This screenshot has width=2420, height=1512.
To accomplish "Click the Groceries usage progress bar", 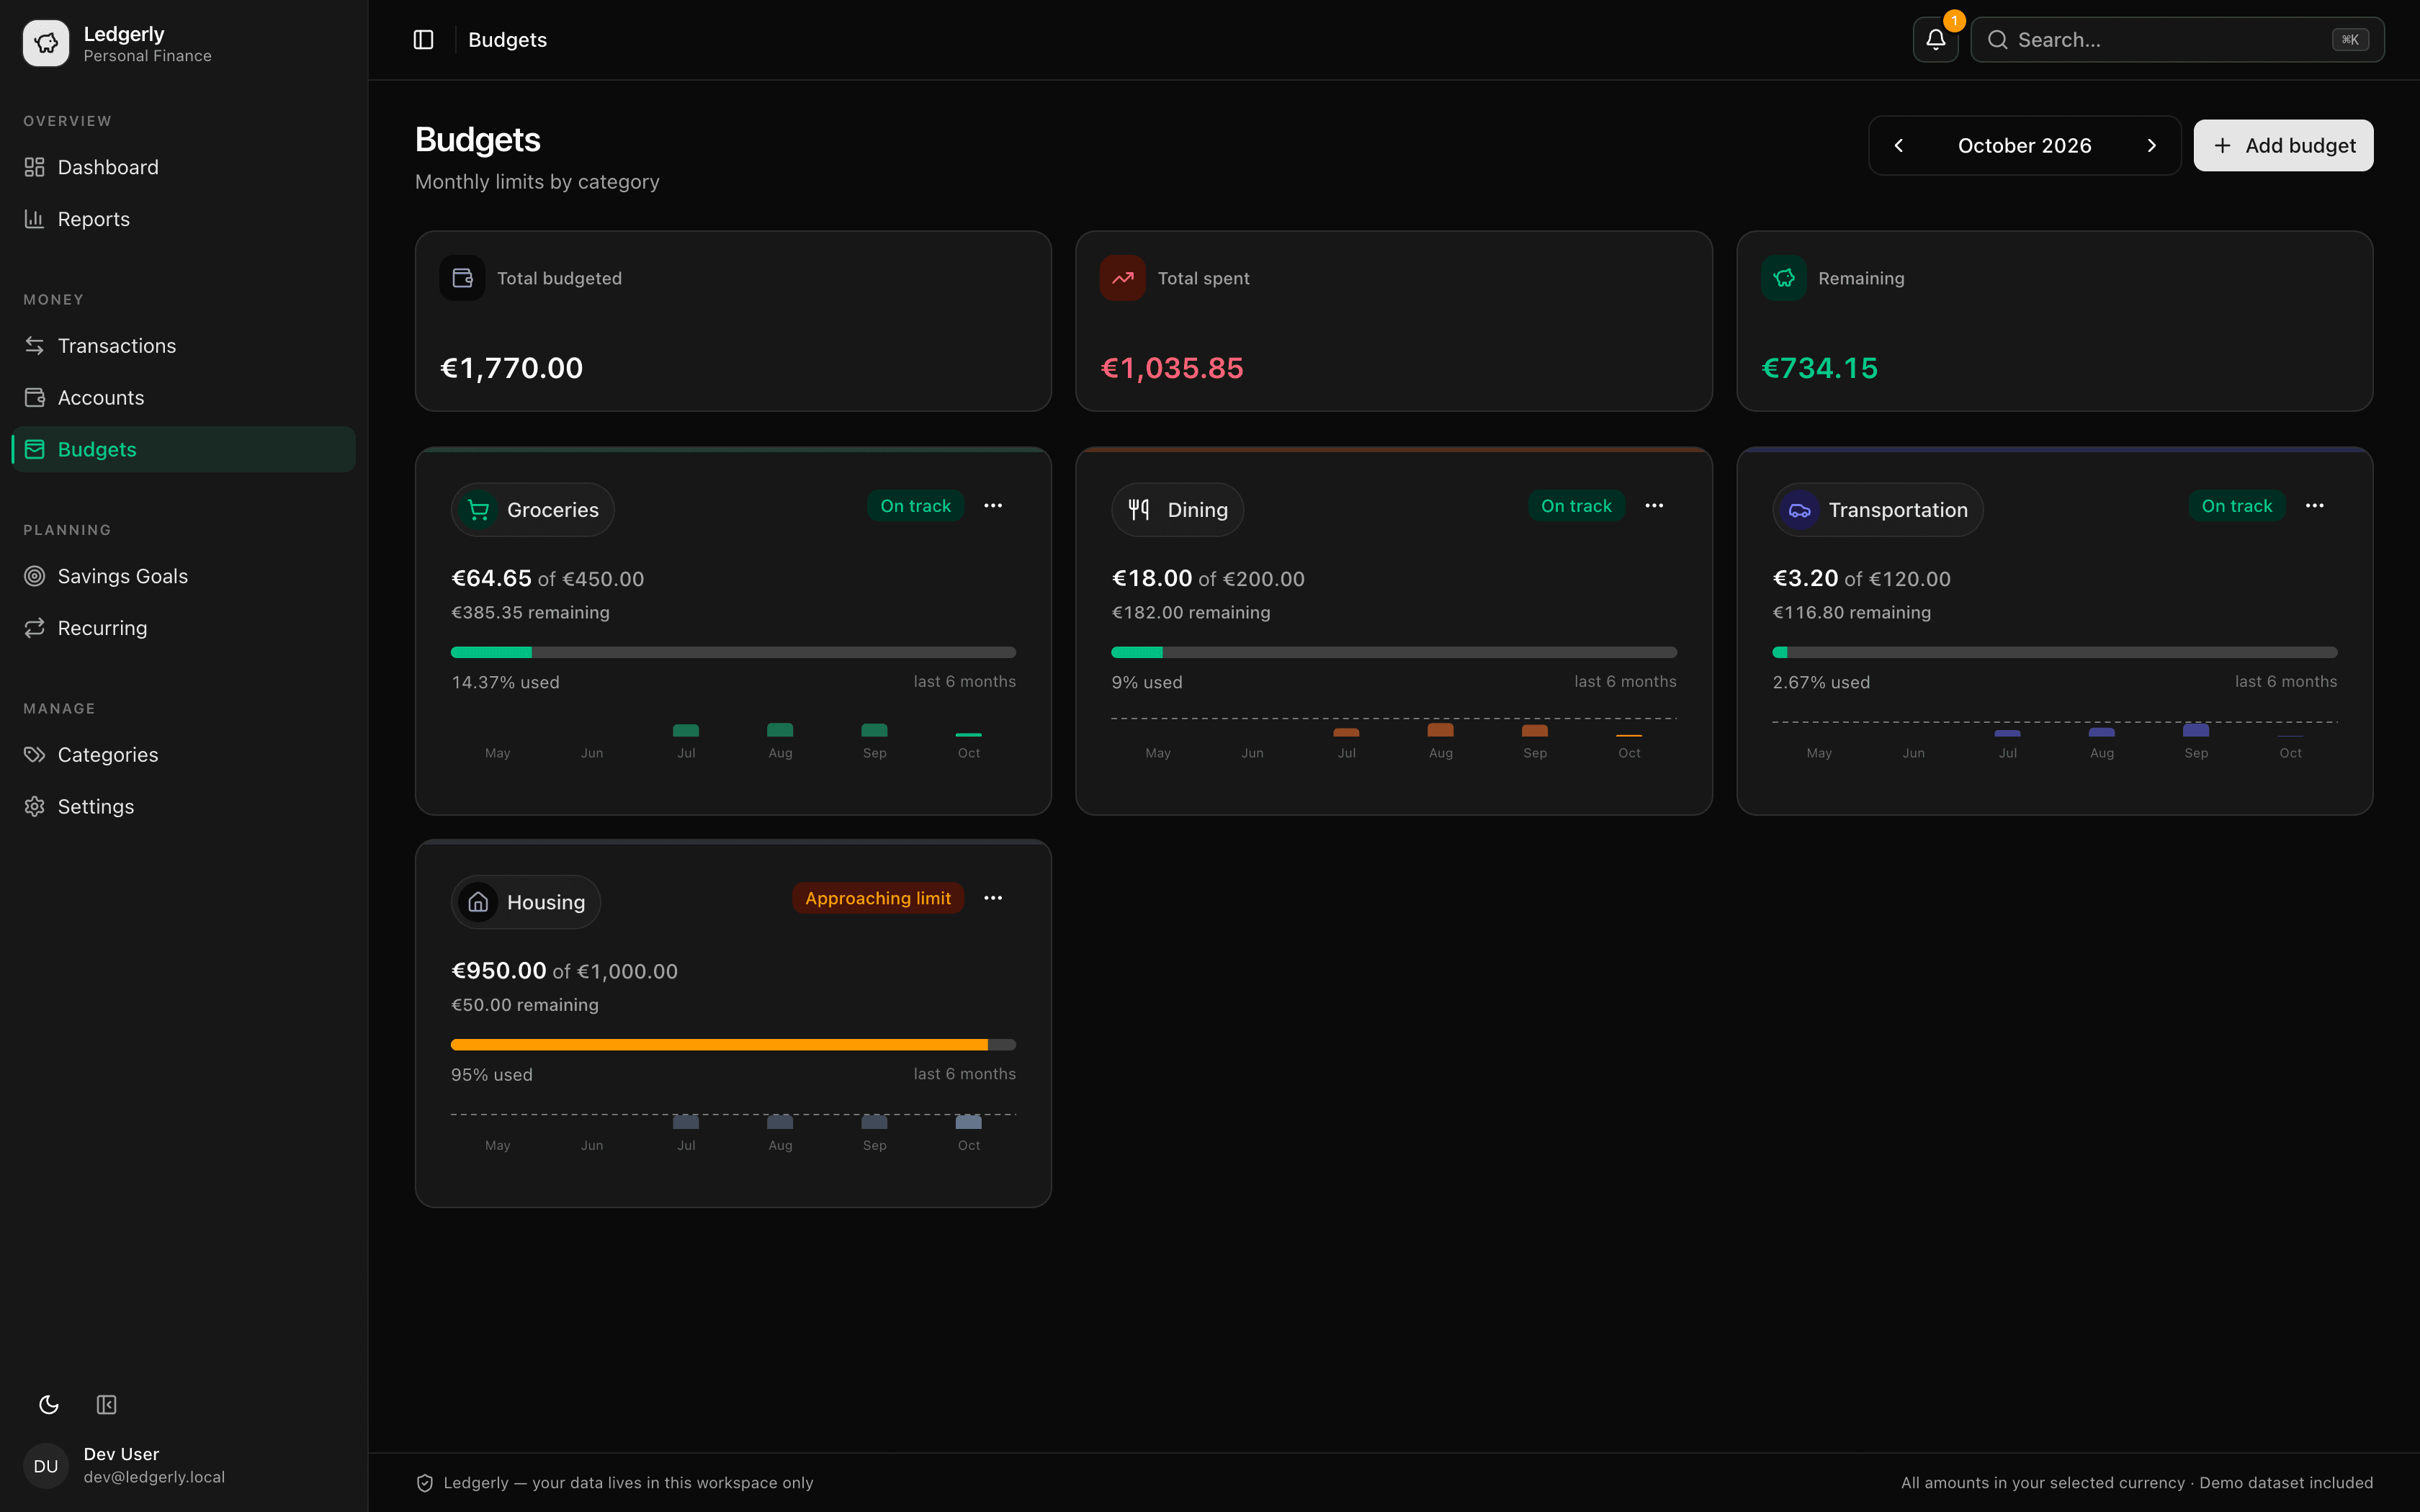I will [733, 652].
